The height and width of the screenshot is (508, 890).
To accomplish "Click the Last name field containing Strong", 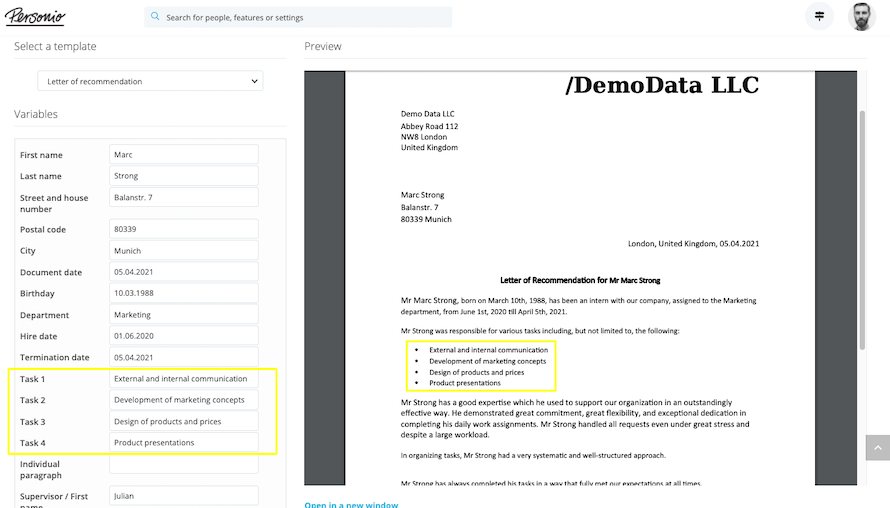I will click(x=183, y=176).
